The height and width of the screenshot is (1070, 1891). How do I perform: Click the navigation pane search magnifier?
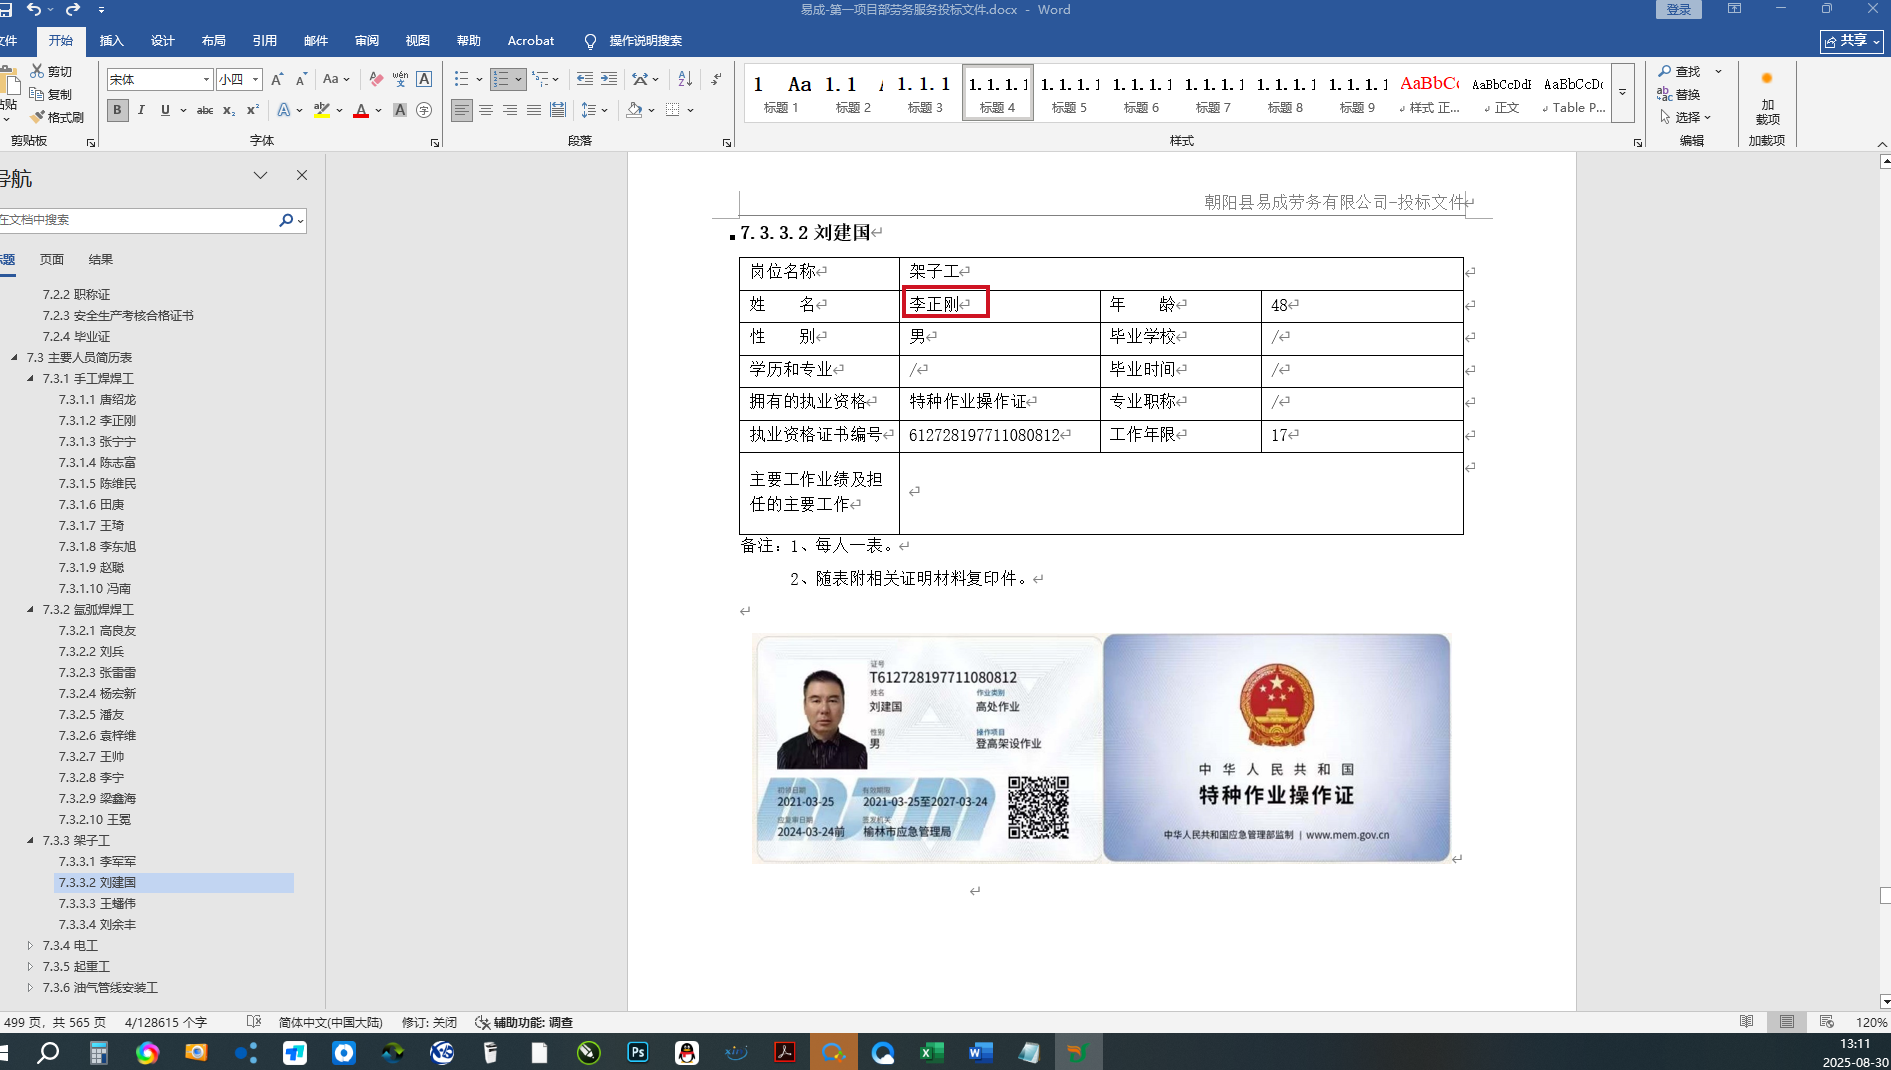click(286, 220)
